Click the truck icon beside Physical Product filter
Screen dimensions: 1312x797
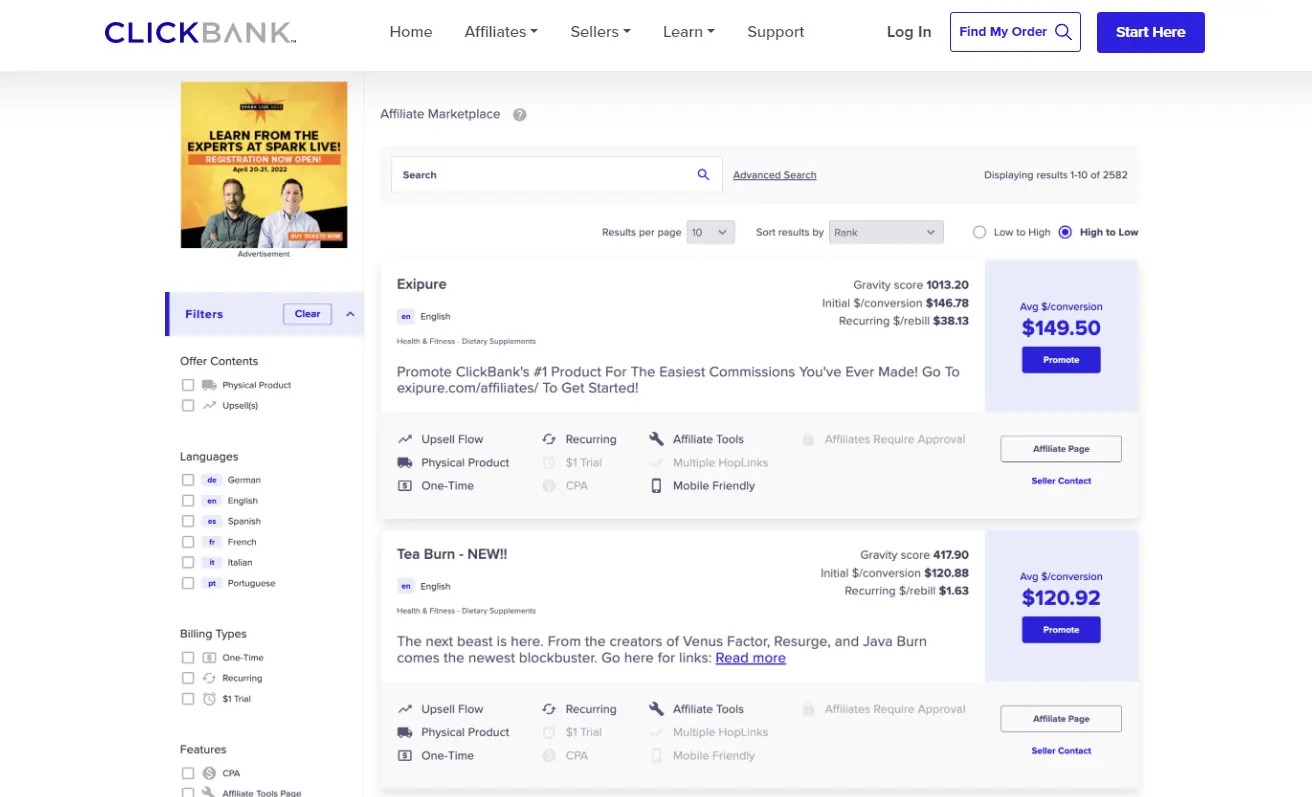click(x=209, y=385)
